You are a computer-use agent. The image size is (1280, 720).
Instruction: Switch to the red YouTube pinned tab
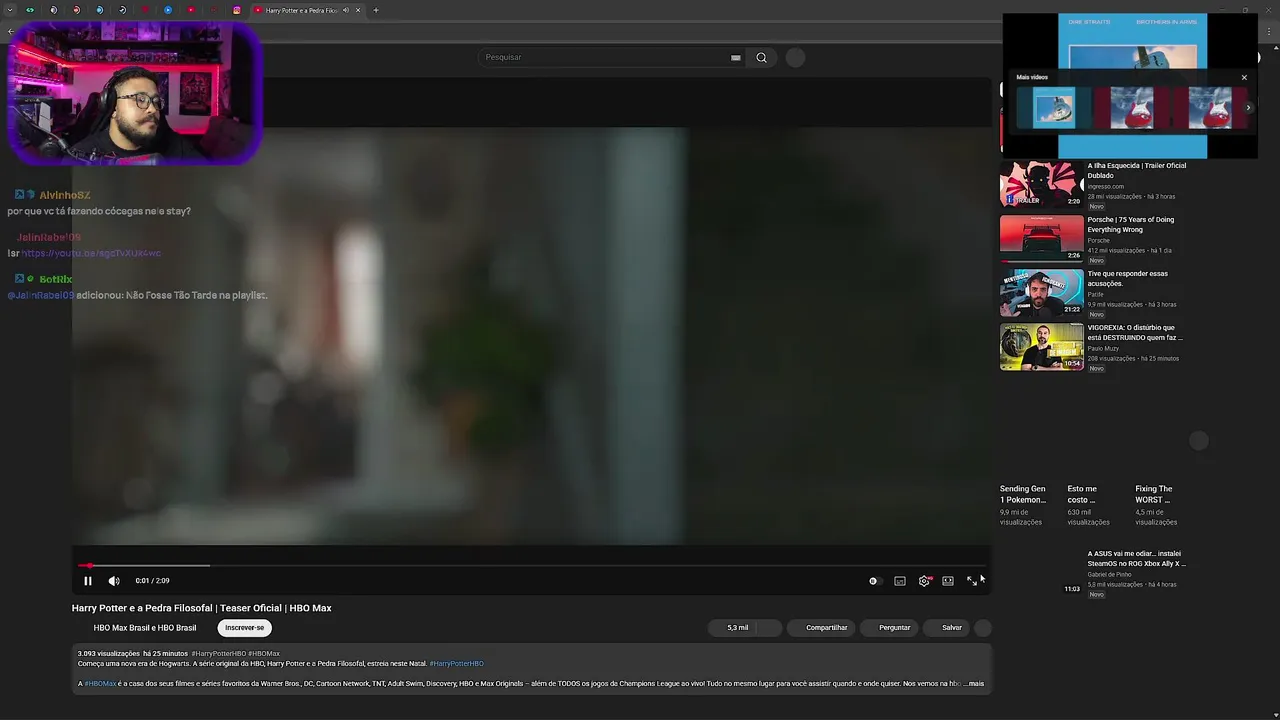(191, 10)
